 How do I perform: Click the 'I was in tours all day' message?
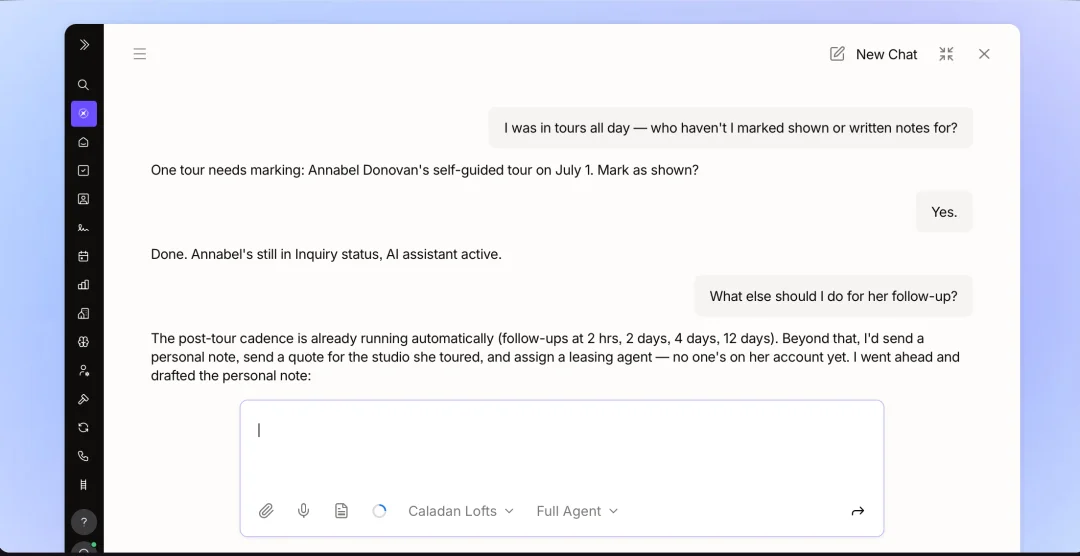tap(731, 127)
